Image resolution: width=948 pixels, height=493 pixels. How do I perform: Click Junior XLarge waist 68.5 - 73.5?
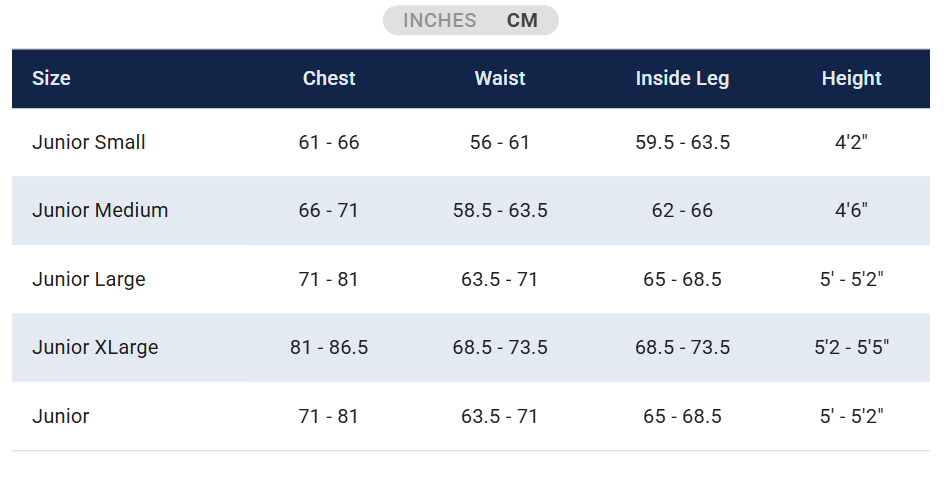tap(500, 347)
